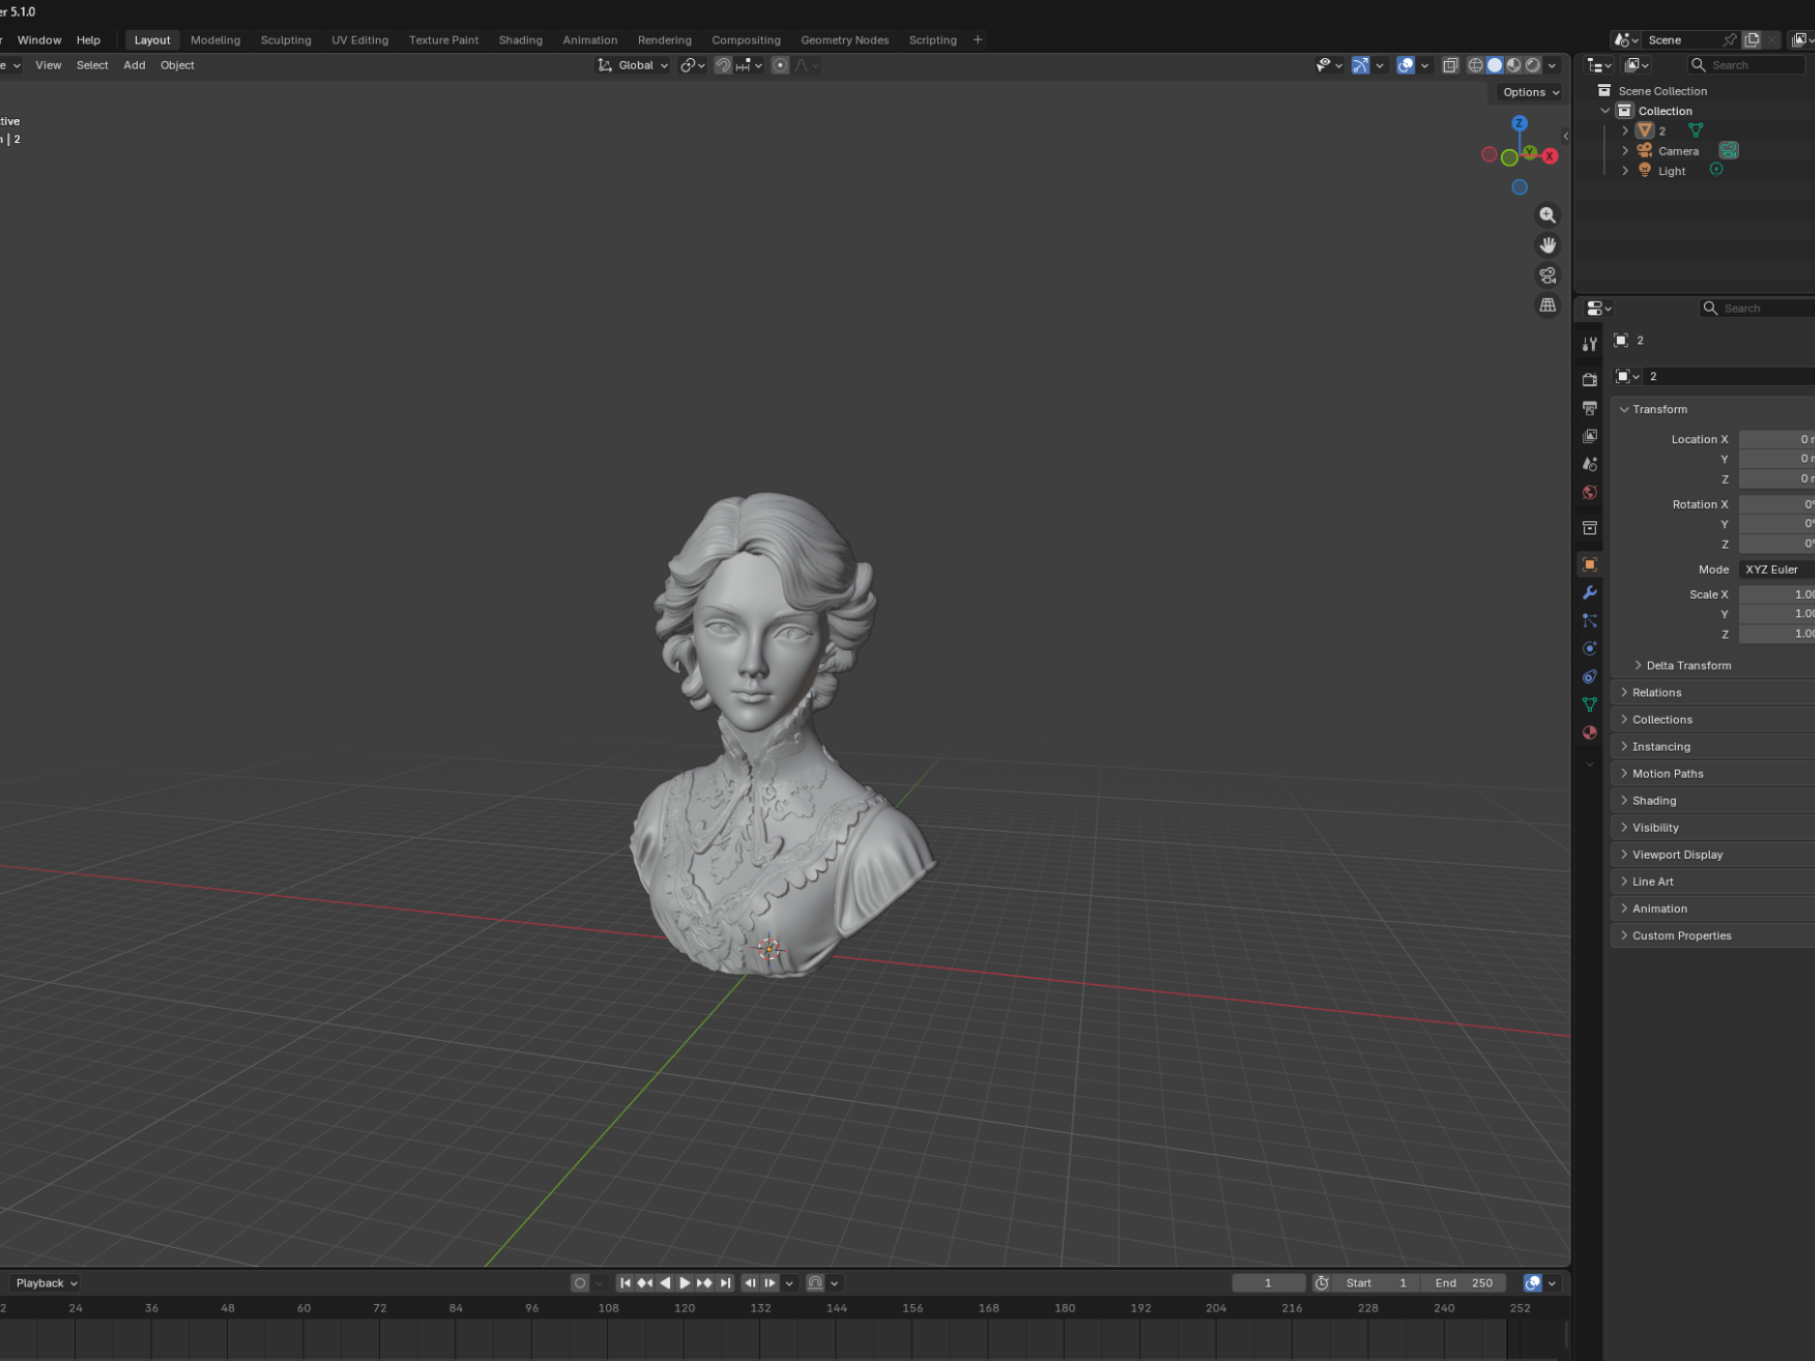Open the Add menu in viewport header

tap(134, 65)
